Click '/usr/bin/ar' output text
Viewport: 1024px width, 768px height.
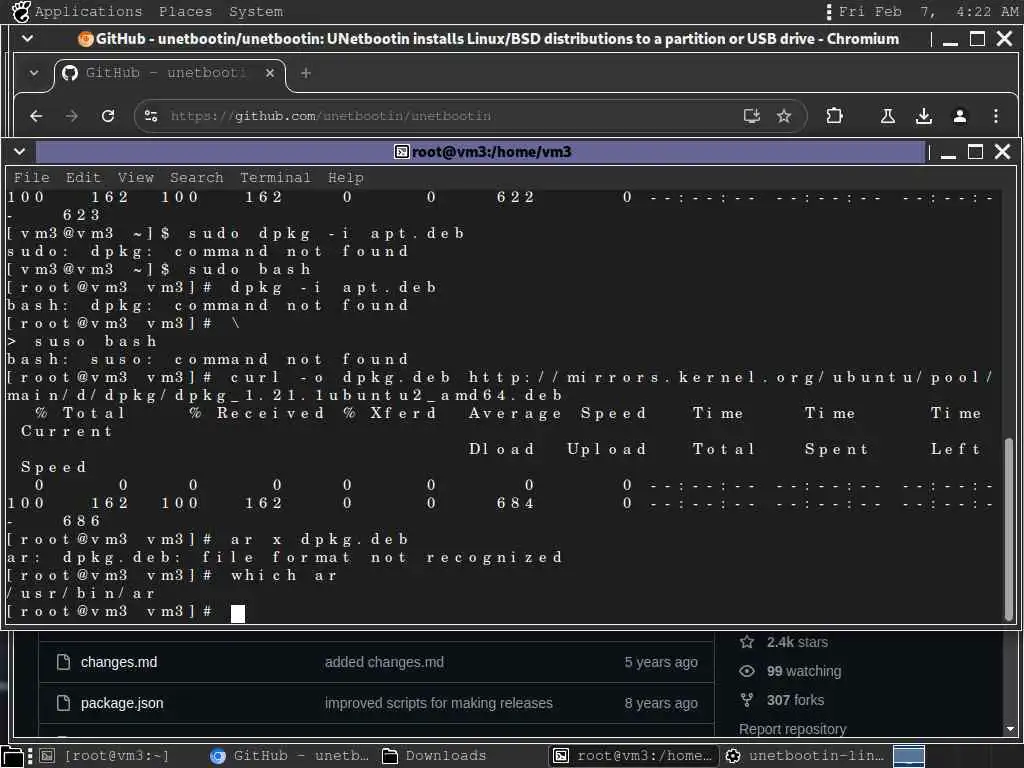(x=80, y=594)
